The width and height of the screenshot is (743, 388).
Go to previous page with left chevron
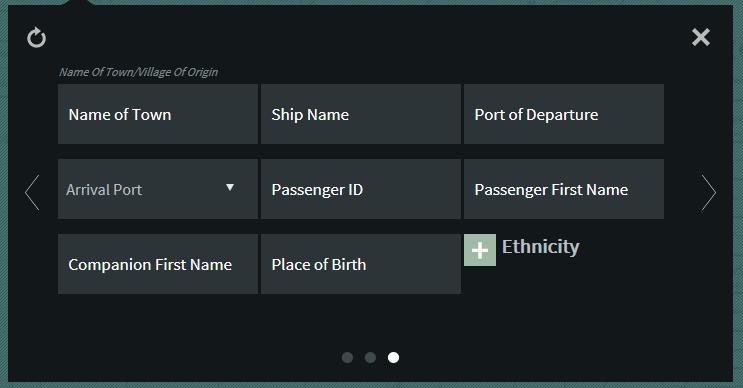click(x=32, y=192)
